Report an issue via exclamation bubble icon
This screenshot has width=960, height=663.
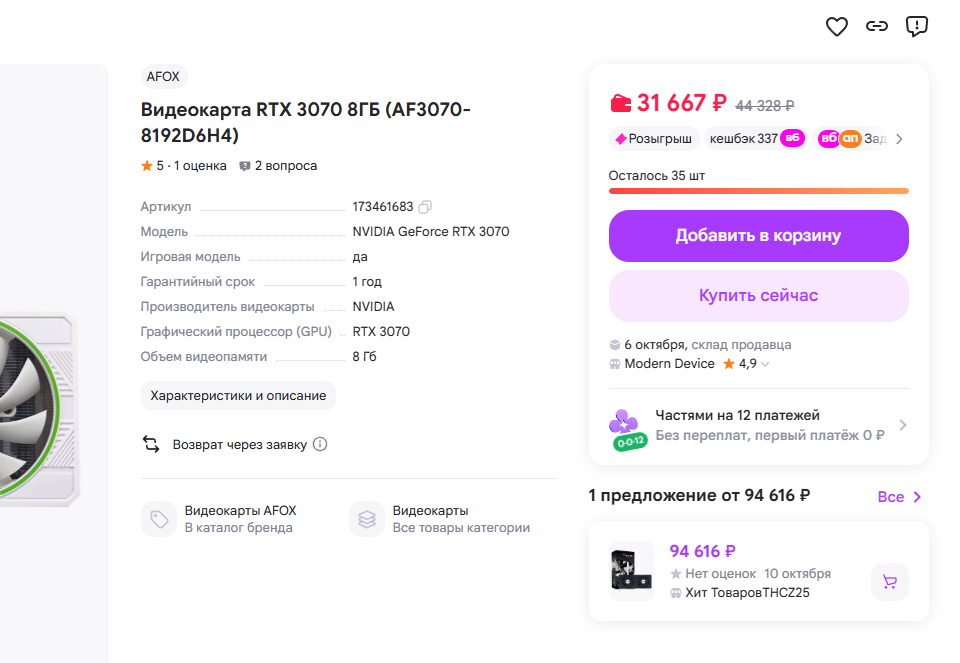point(917,26)
